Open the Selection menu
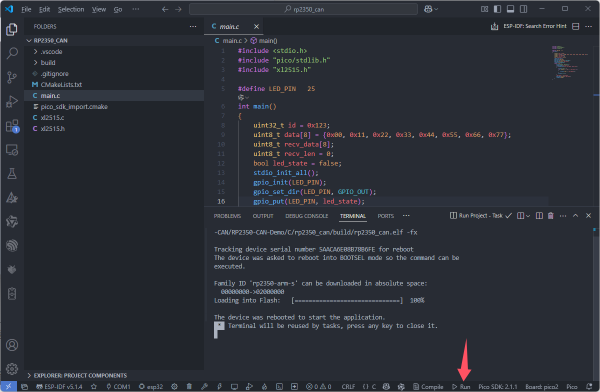 point(71,9)
